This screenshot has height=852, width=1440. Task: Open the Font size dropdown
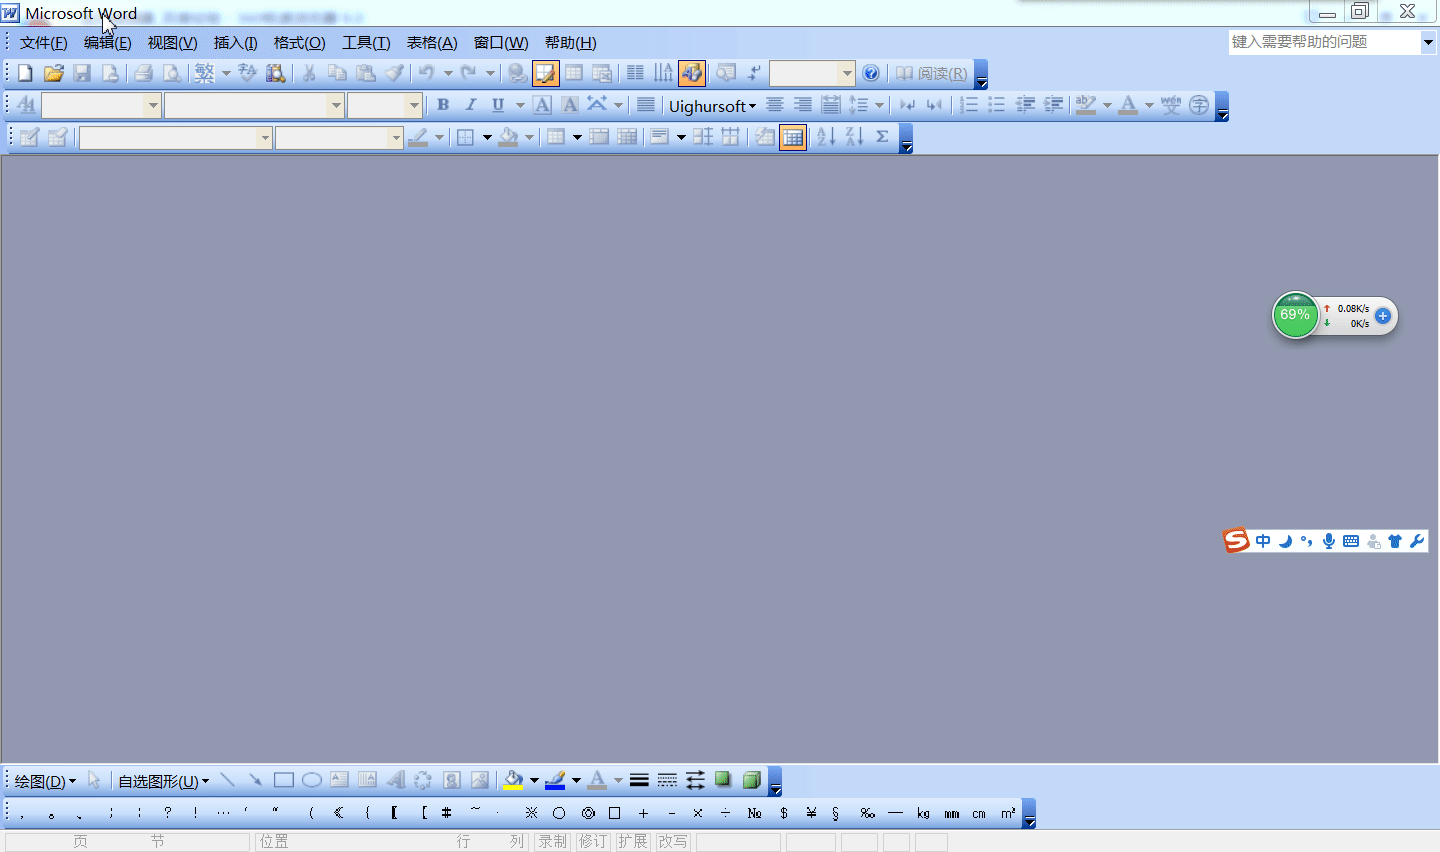[x=414, y=105]
